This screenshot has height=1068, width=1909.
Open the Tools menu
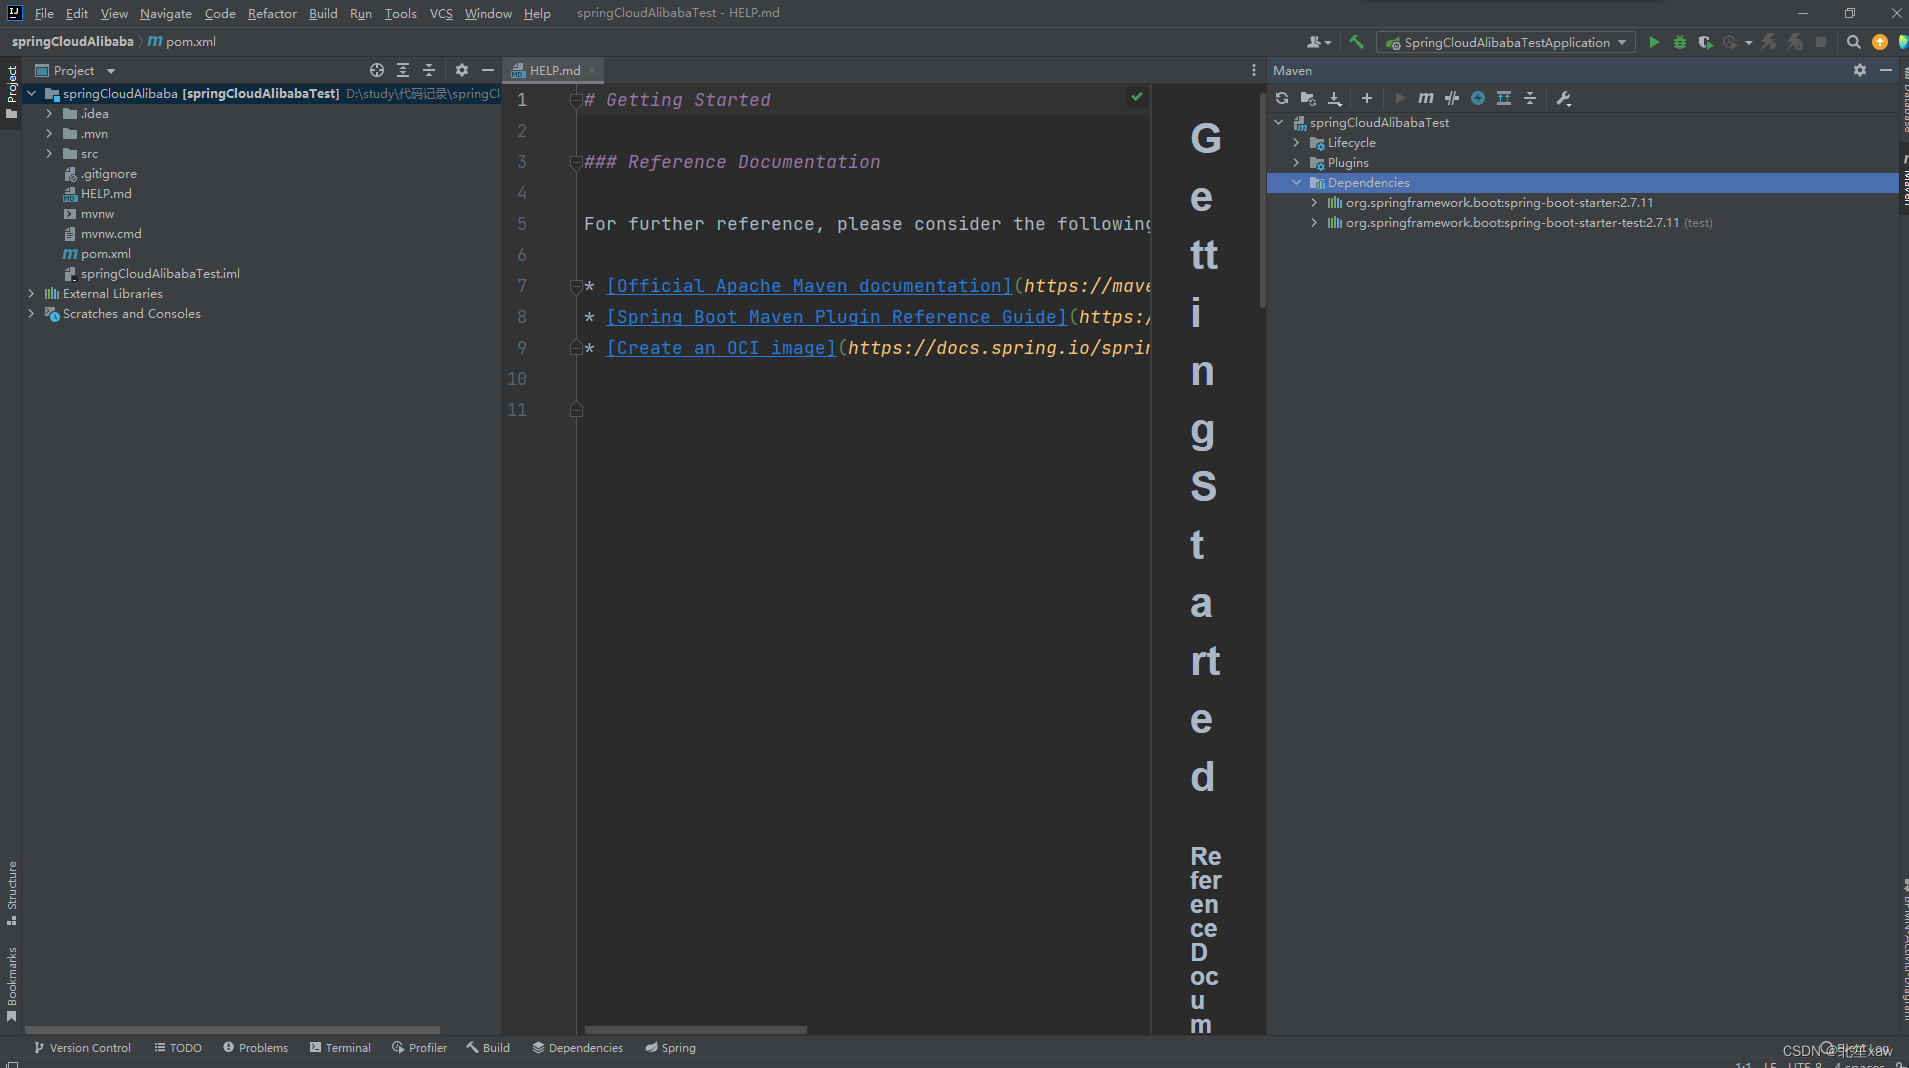[x=400, y=13]
